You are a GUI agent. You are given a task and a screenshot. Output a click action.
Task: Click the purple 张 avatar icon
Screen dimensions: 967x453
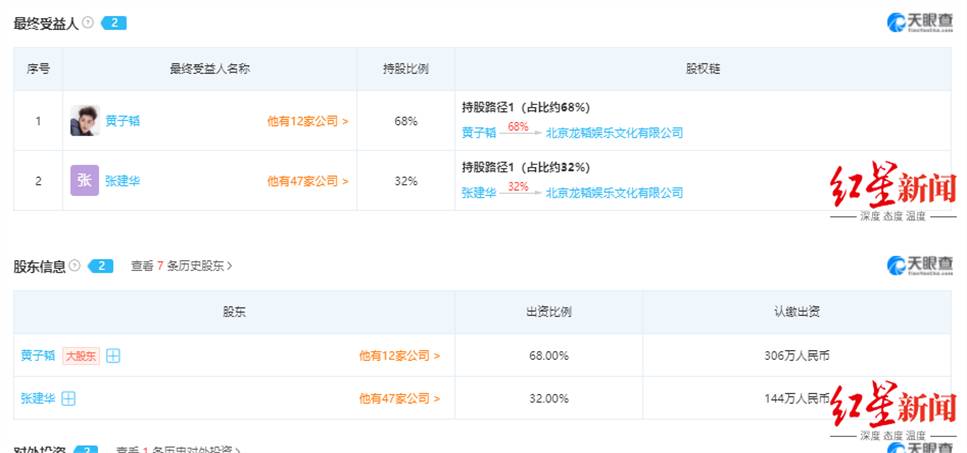pos(84,181)
